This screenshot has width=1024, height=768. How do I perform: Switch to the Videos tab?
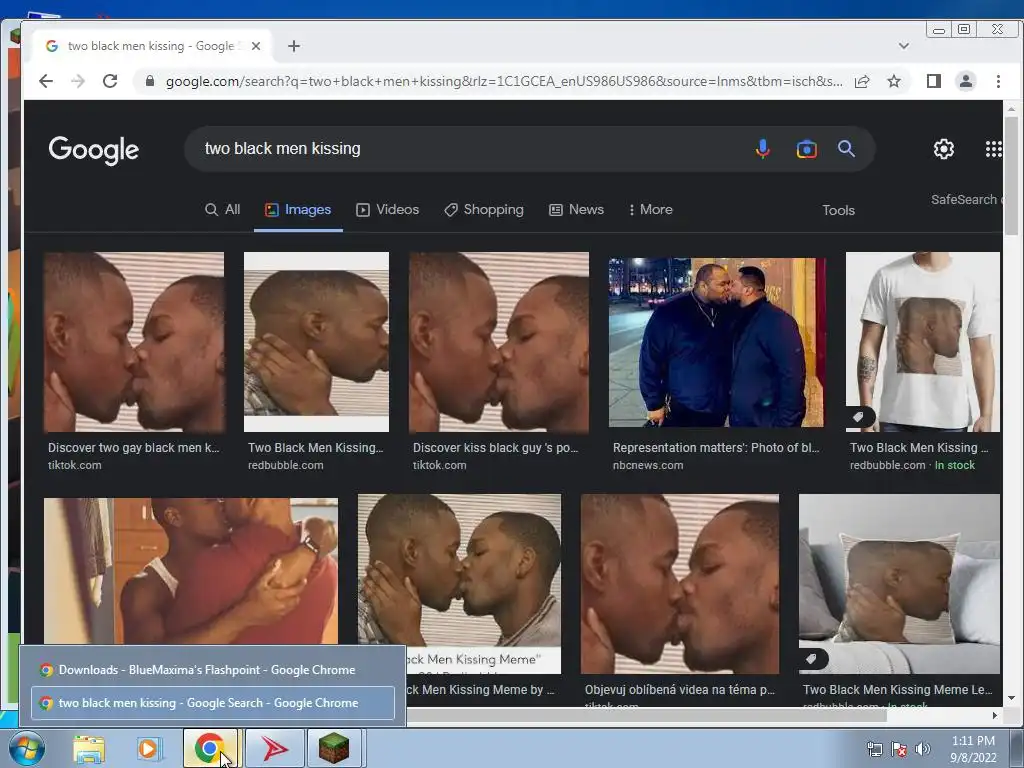click(x=387, y=210)
